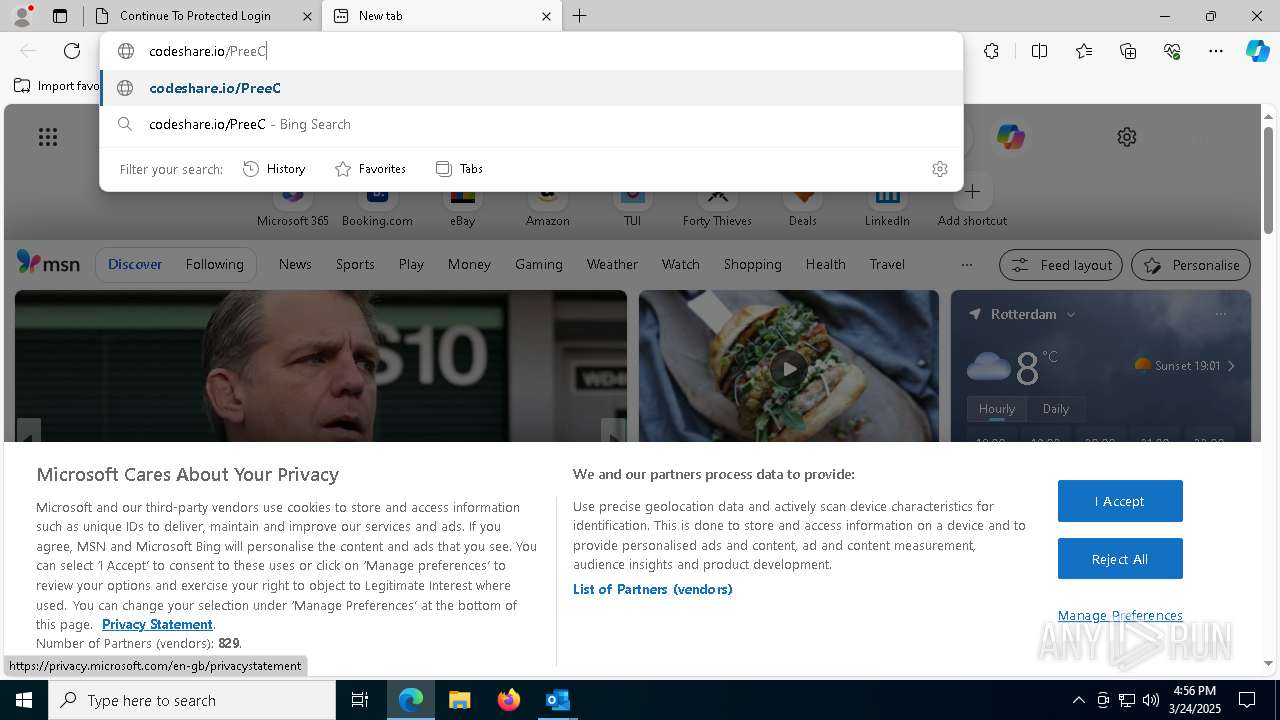Image resolution: width=1280 pixels, height=720 pixels.
Task: Open Browser essentials heart icon
Action: (1172, 51)
